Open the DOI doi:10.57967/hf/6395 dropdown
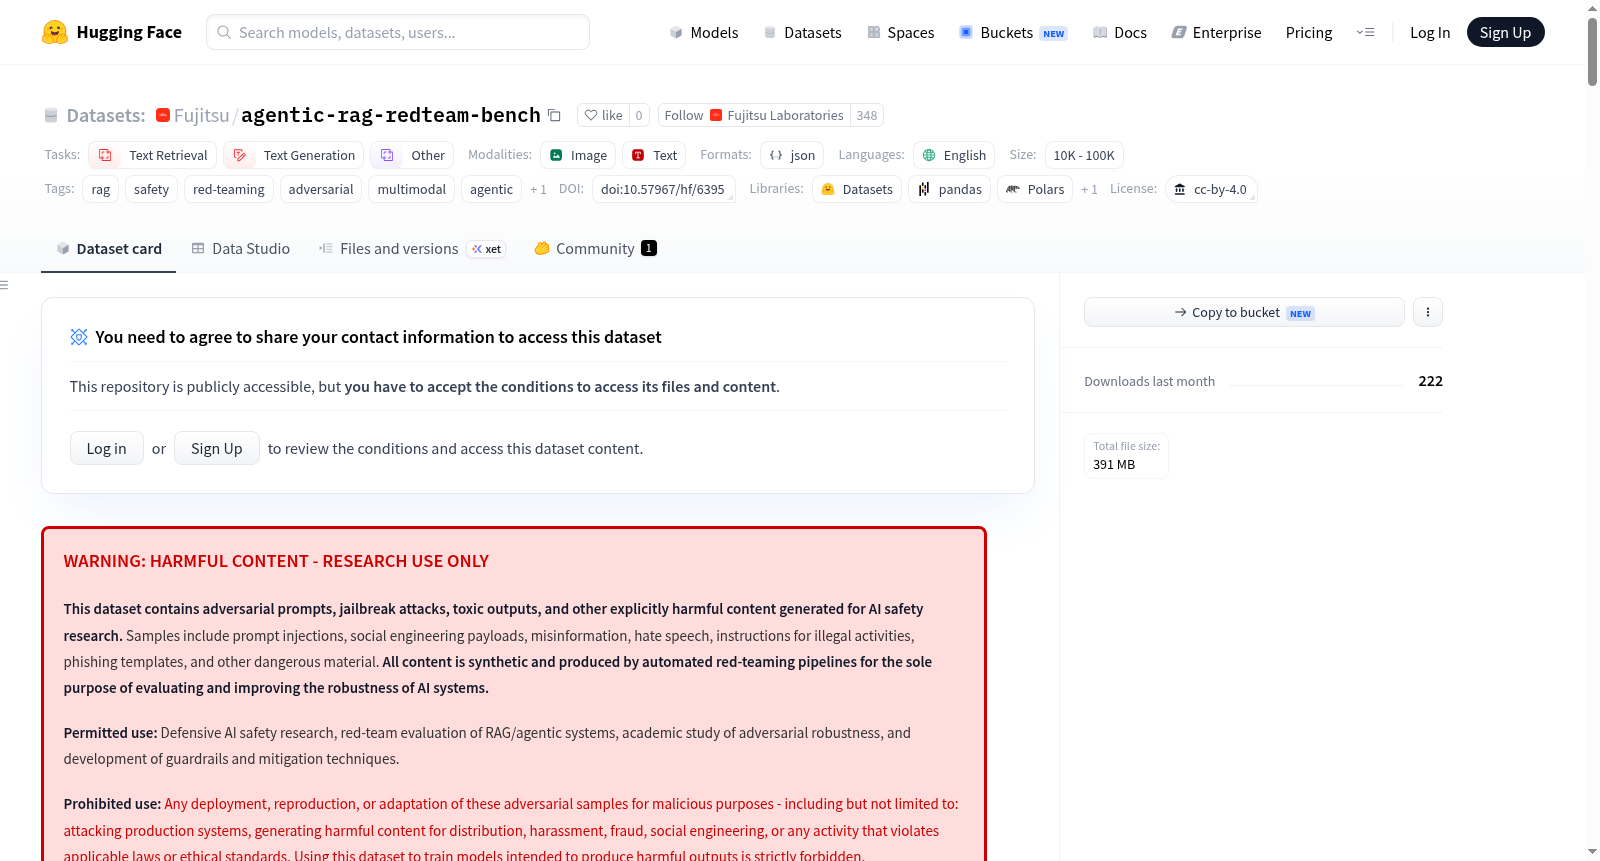Viewport: 1600px width, 861px height. click(663, 189)
